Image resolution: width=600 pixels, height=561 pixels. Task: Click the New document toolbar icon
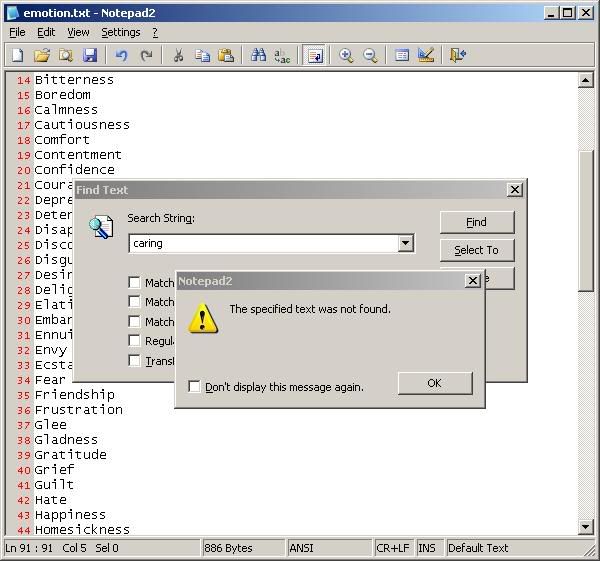click(18, 55)
